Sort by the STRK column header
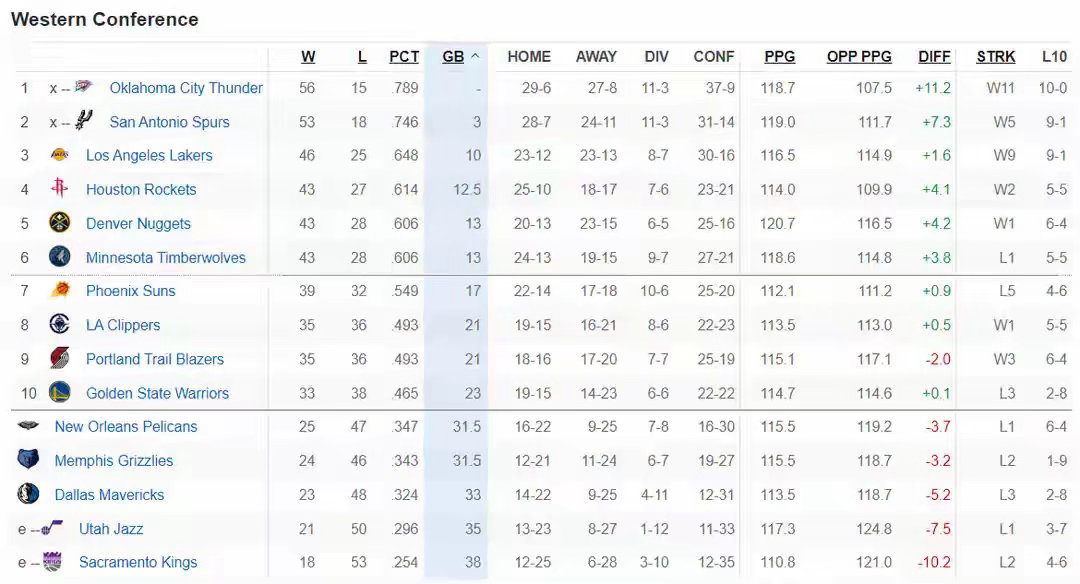Image resolution: width=1080 pixels, height=584 pixels. pyautogui.click(x=996, y=57)
